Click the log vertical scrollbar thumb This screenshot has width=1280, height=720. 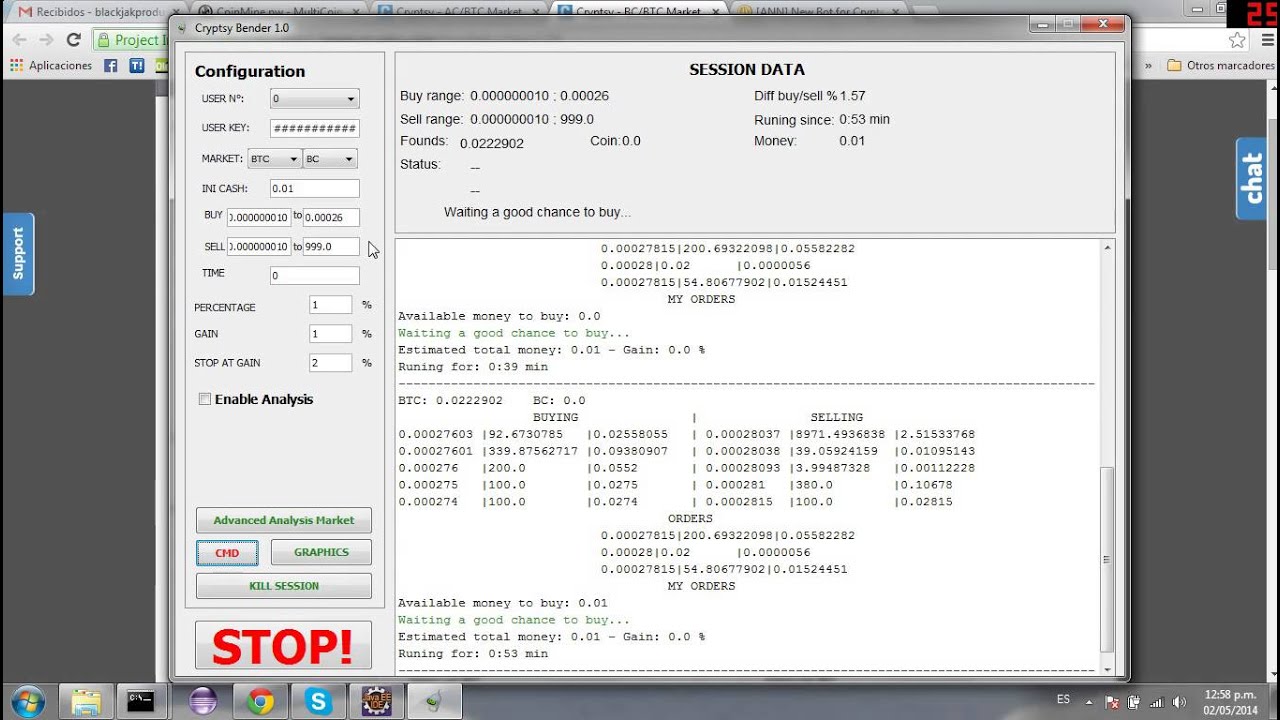[x=1106, y=560]
